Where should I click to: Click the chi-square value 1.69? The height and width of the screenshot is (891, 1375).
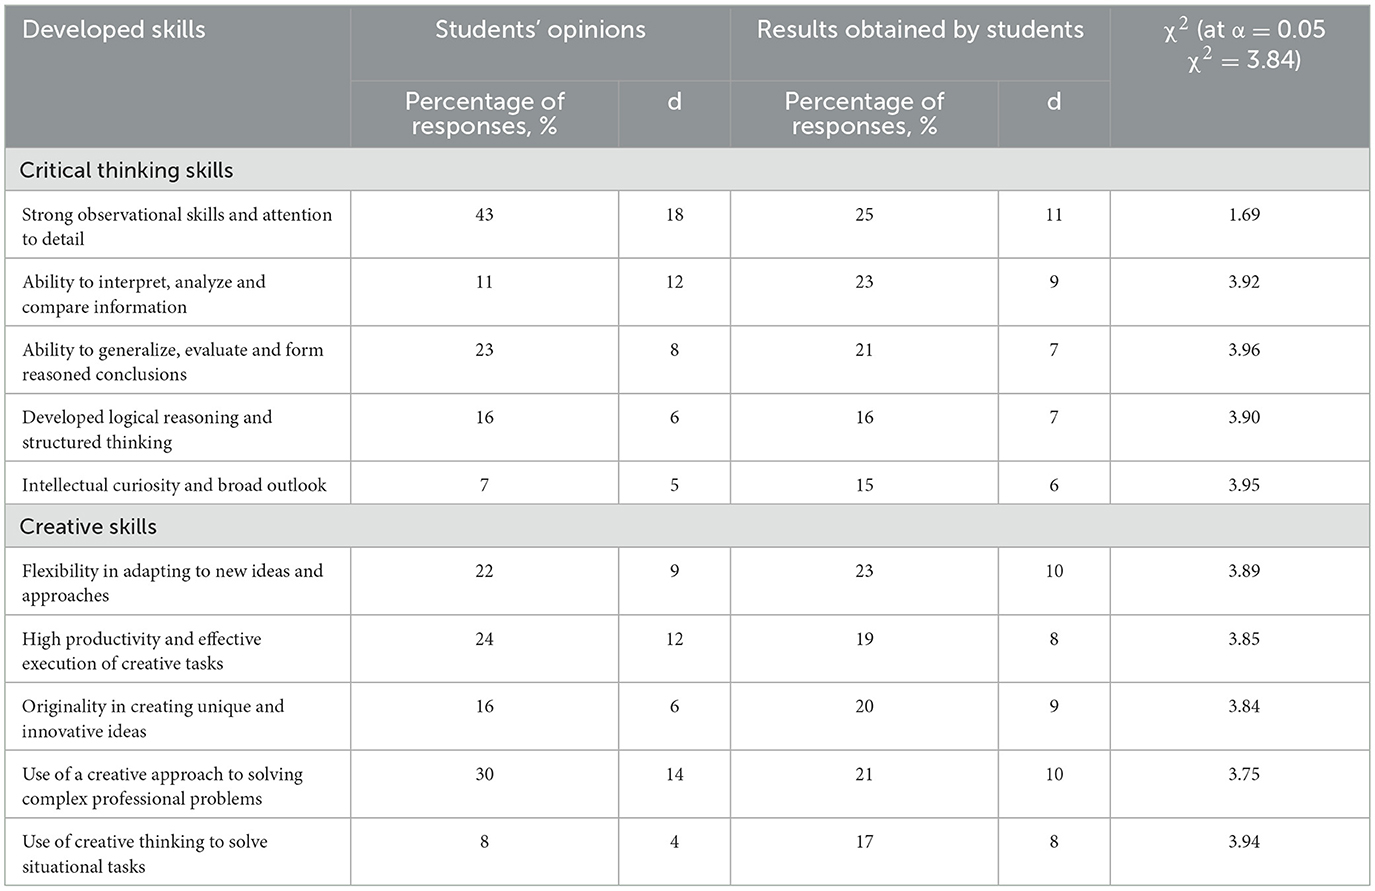click(x=1244, y=214)
